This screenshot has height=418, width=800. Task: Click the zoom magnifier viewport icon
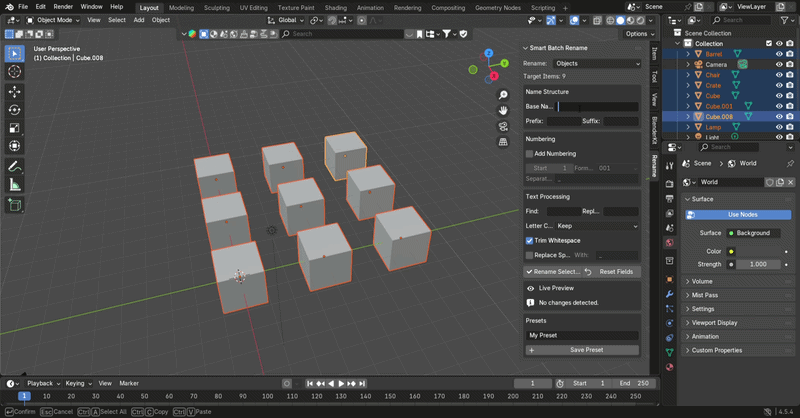point(503,95)
